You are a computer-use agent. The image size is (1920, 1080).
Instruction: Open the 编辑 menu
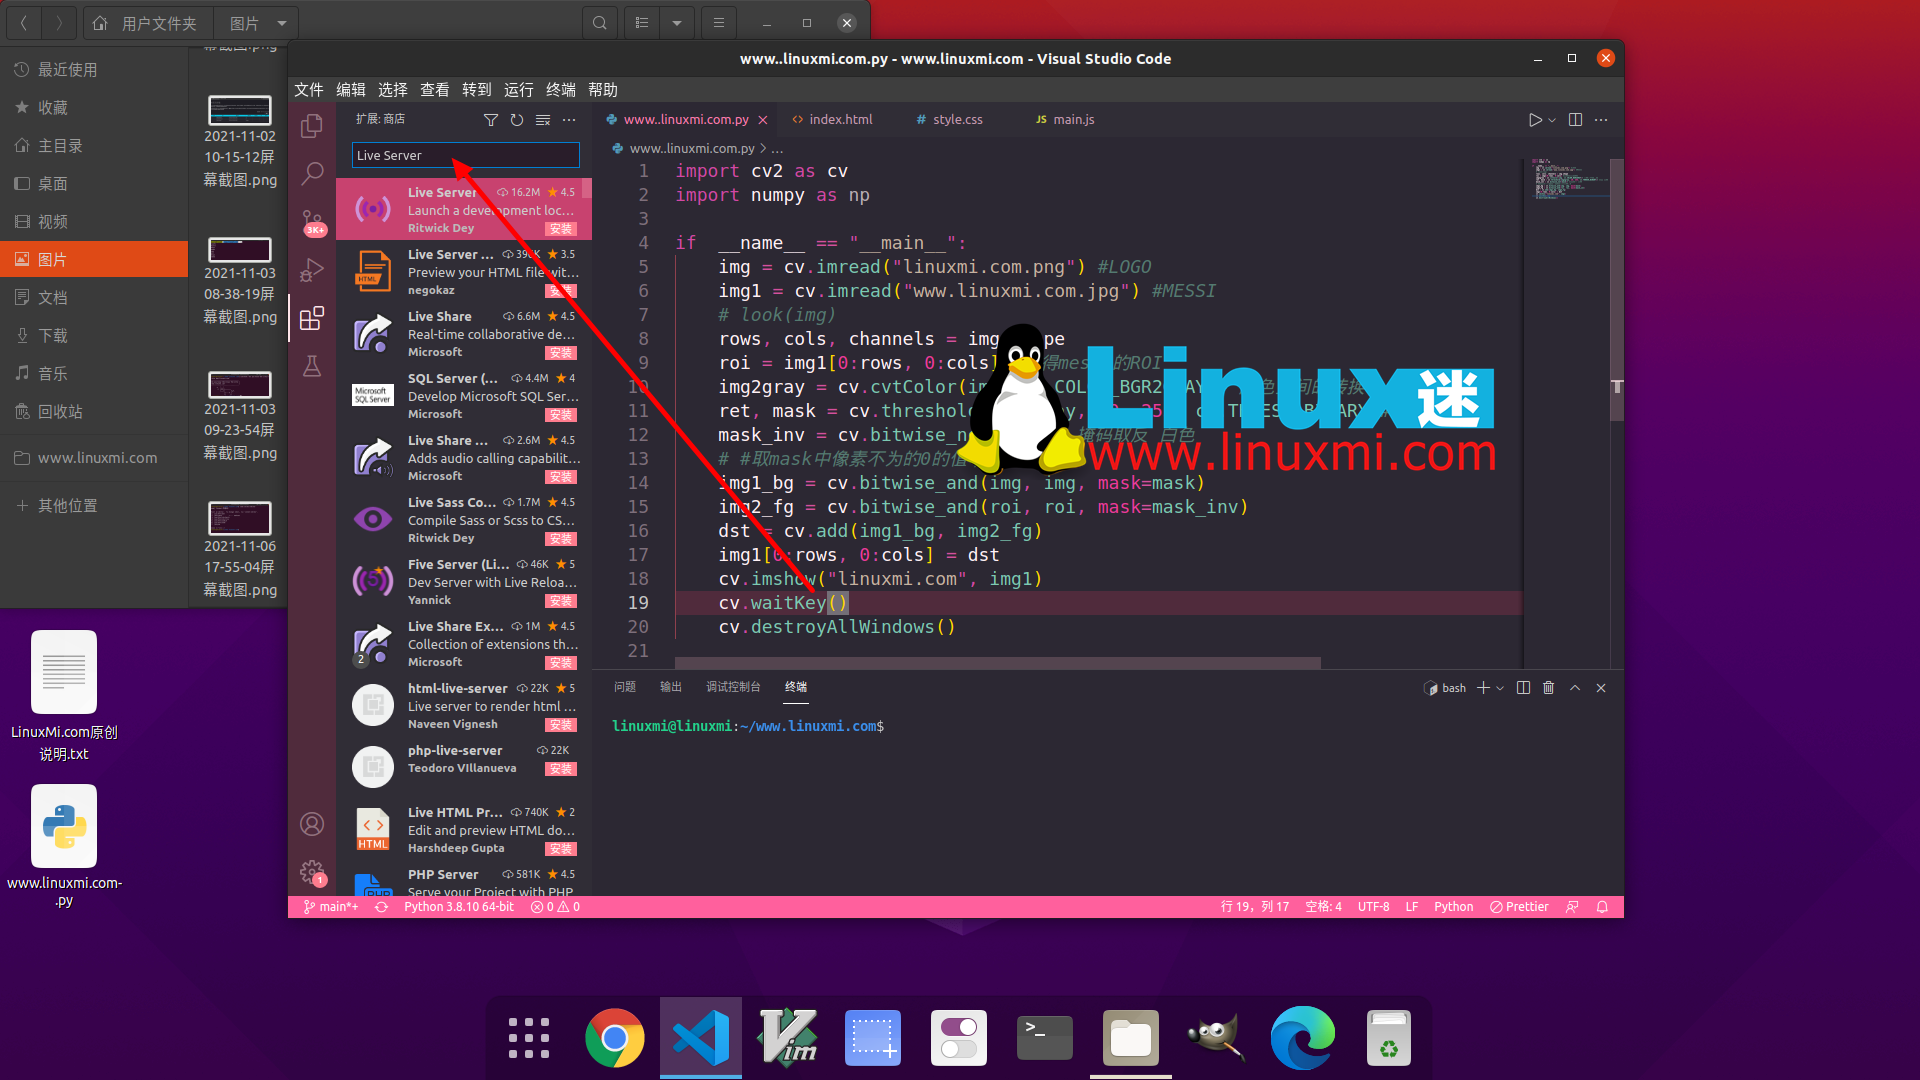click(x=351, y=90)
